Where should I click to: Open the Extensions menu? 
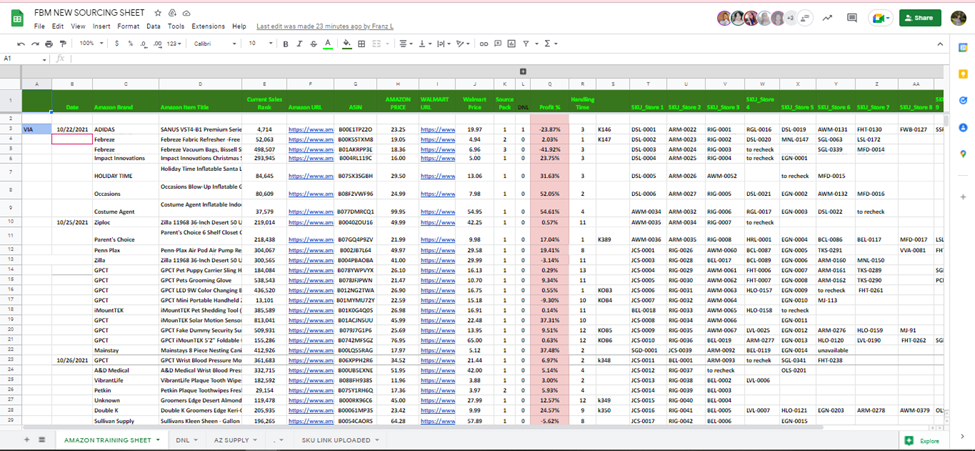[208, 27]
